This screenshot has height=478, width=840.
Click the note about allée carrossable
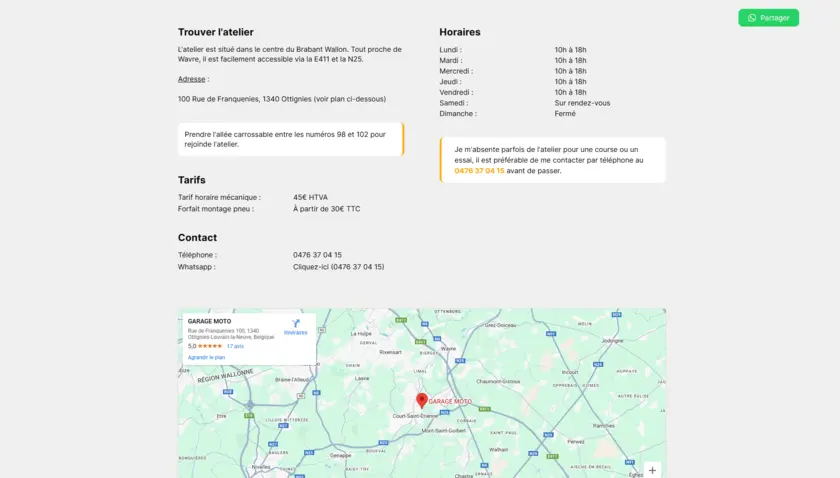[291, 139]
